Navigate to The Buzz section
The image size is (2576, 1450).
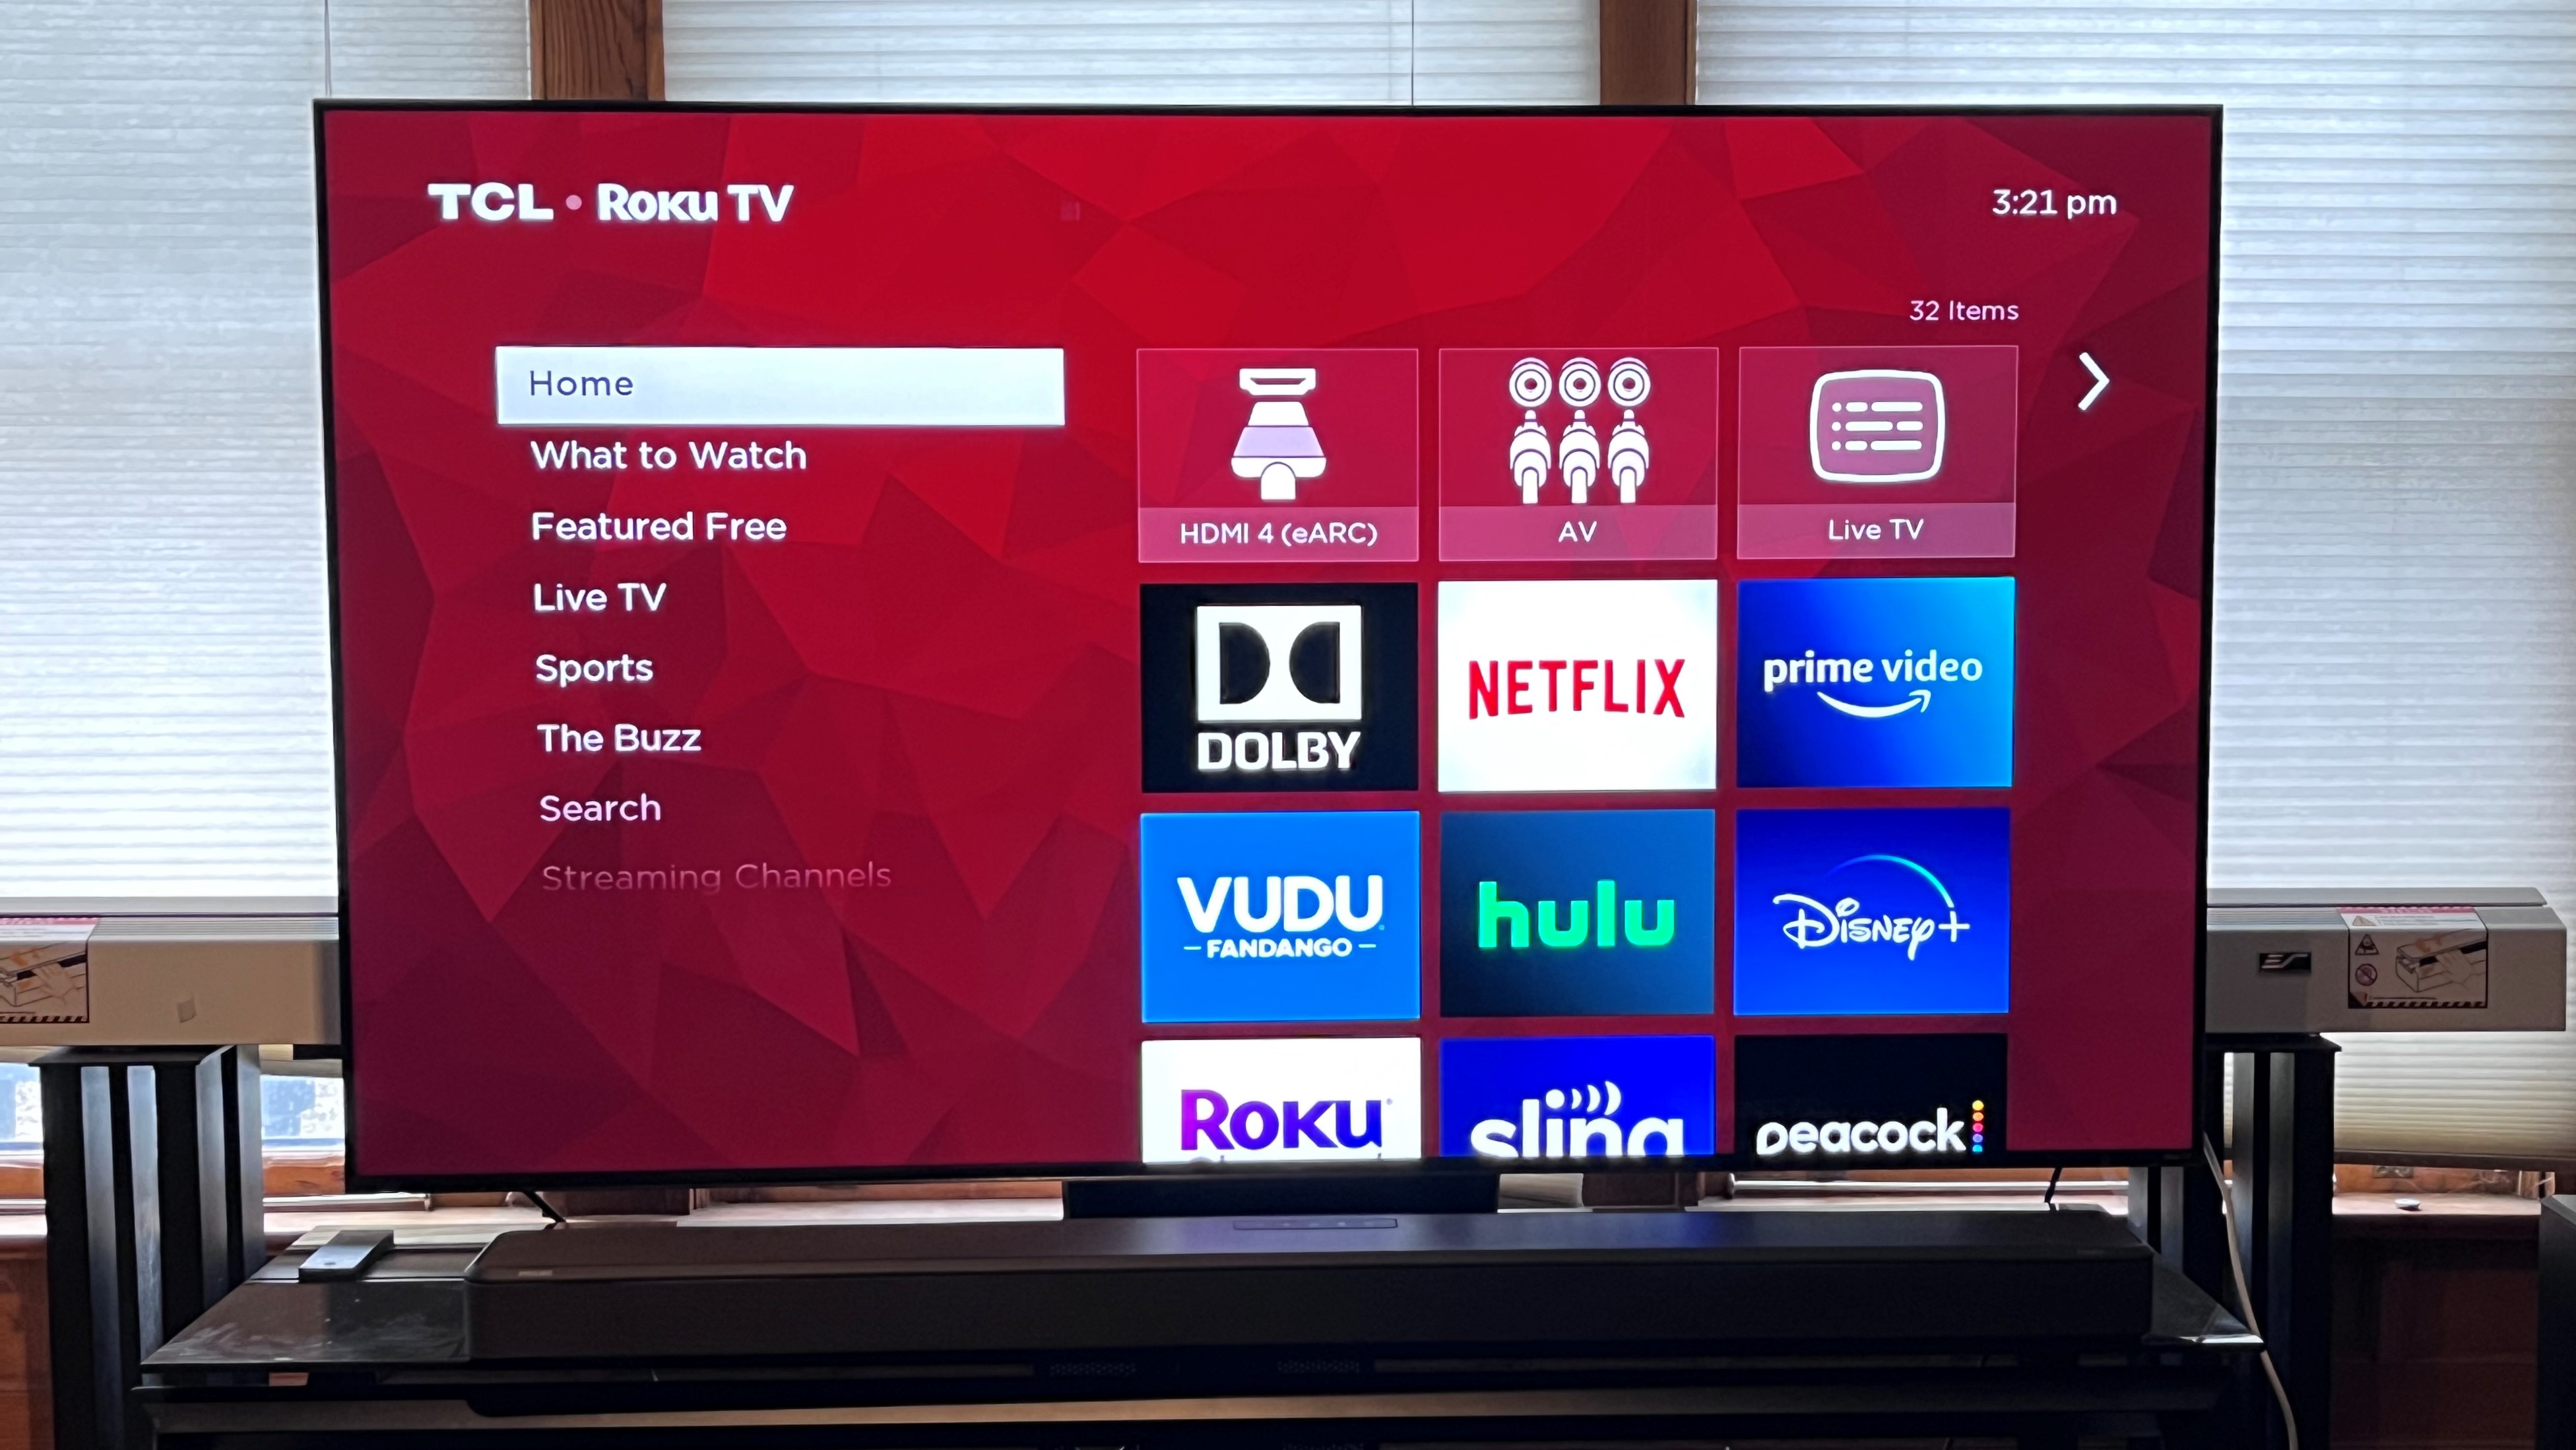pos(619,739)
